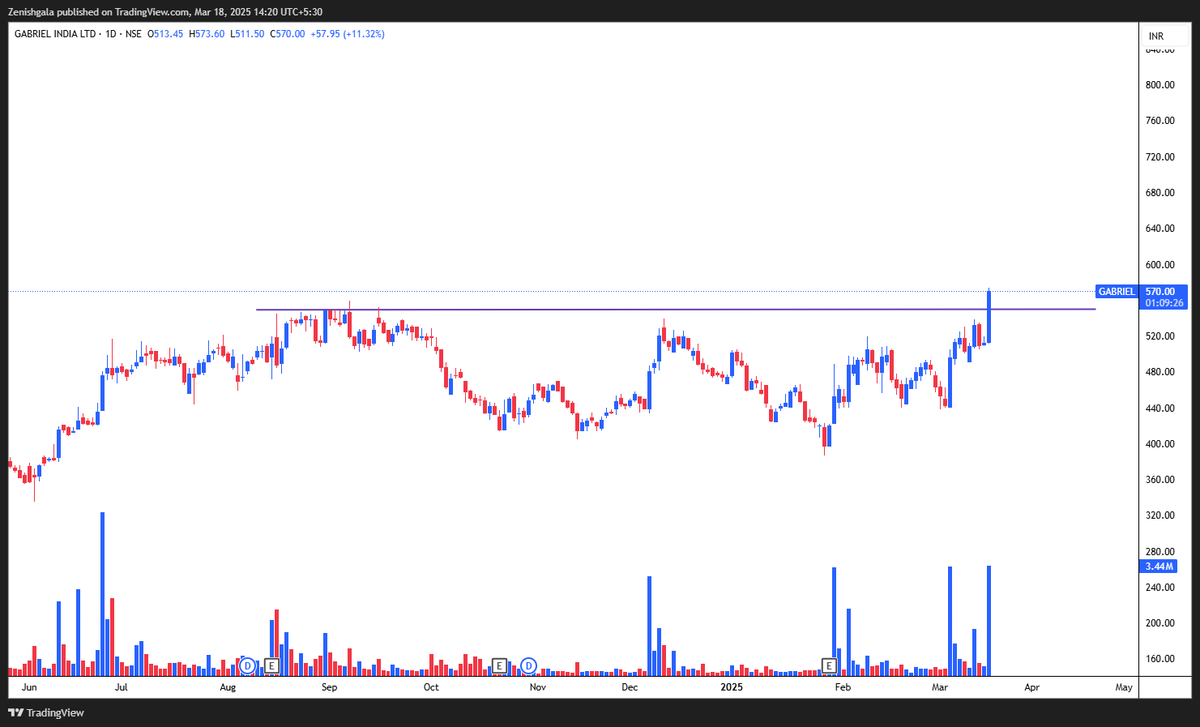The width and height of the screenshot is (1200, 727).
Task: Click the 680.00 price axis label
Action: click(1160, 193)
